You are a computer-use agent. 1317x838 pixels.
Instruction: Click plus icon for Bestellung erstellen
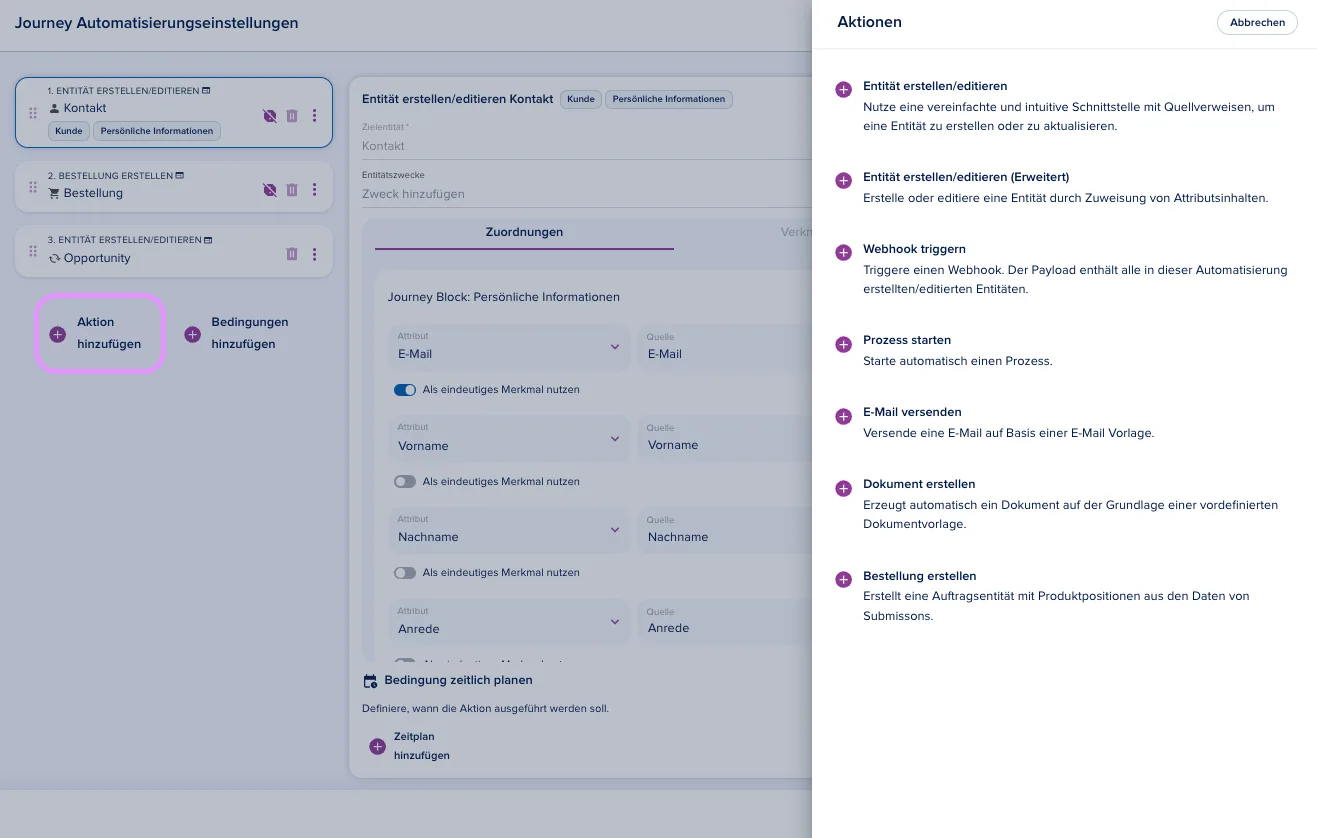click(843, 579)
